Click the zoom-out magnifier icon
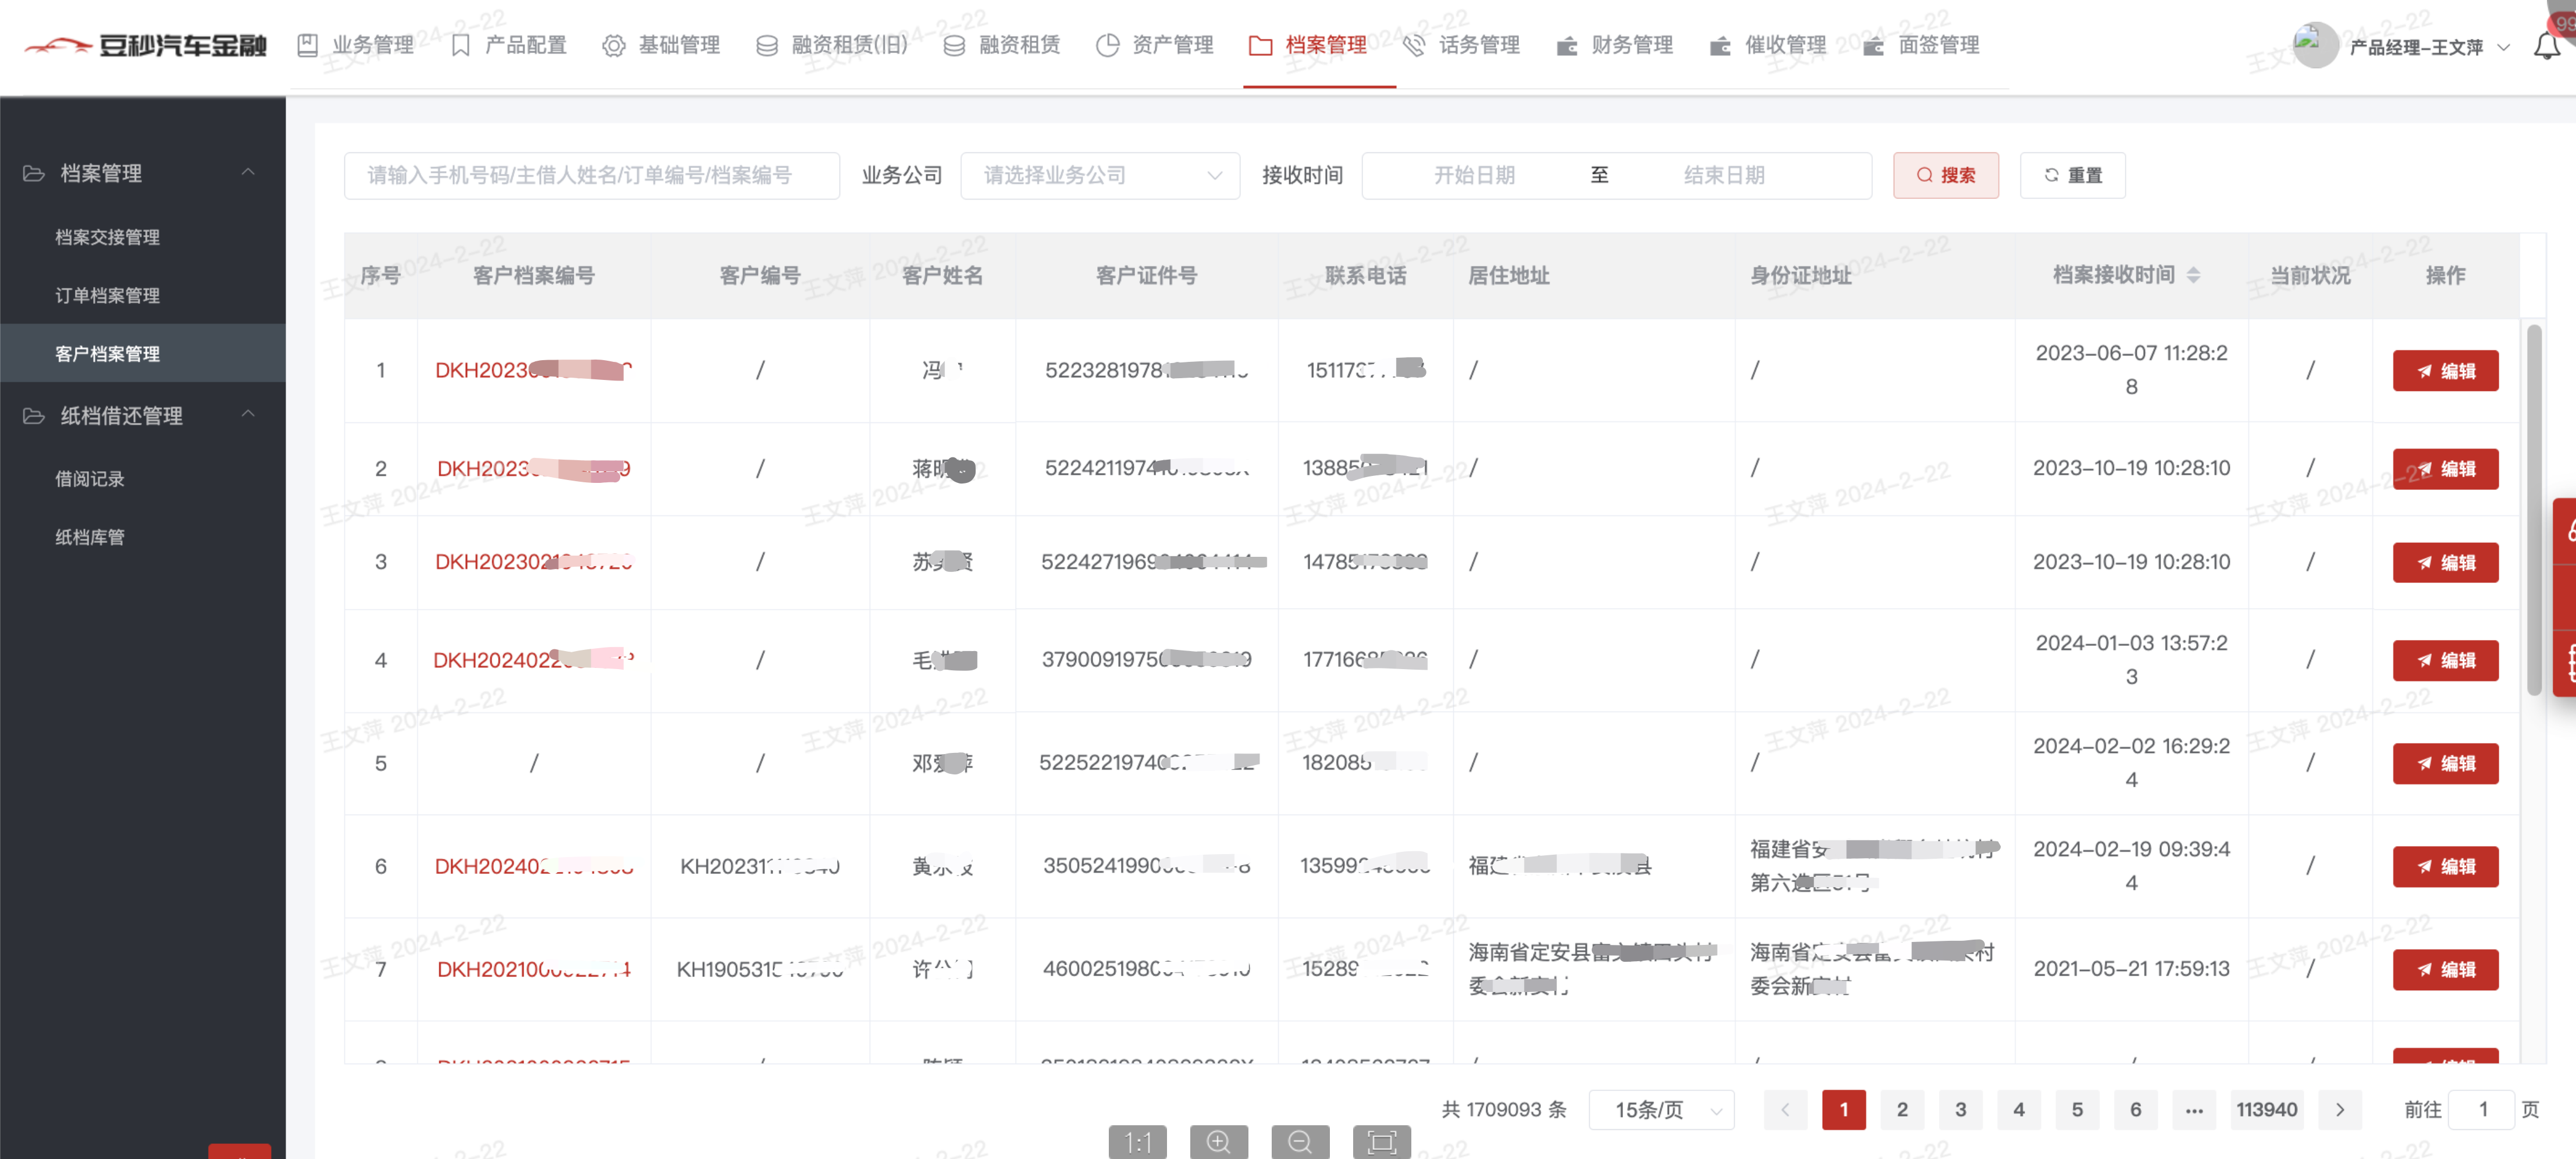 (x=1299, y=1141)
